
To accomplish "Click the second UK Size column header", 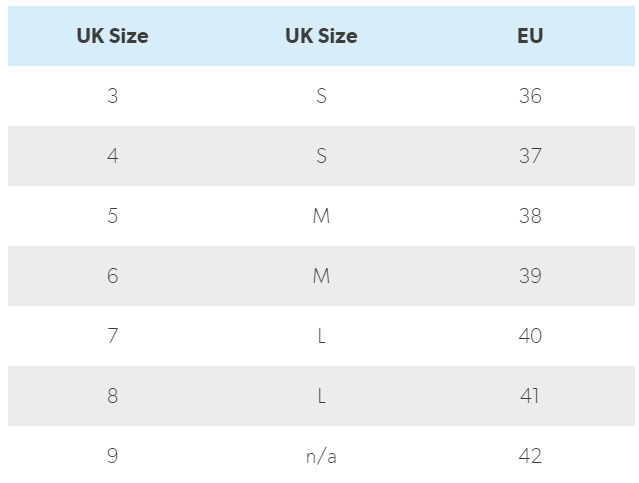I will click(x=321, y=36).
